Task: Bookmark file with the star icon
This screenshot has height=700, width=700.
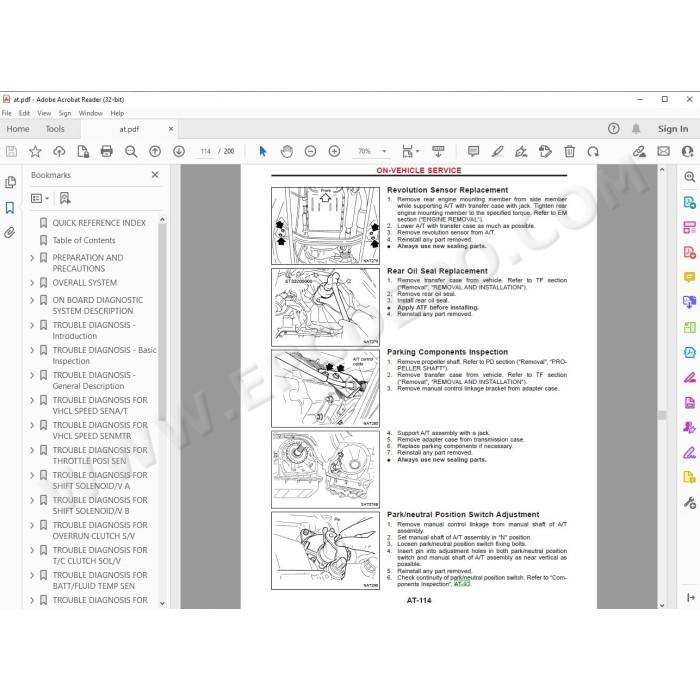Action: click(x=35, y=152)
